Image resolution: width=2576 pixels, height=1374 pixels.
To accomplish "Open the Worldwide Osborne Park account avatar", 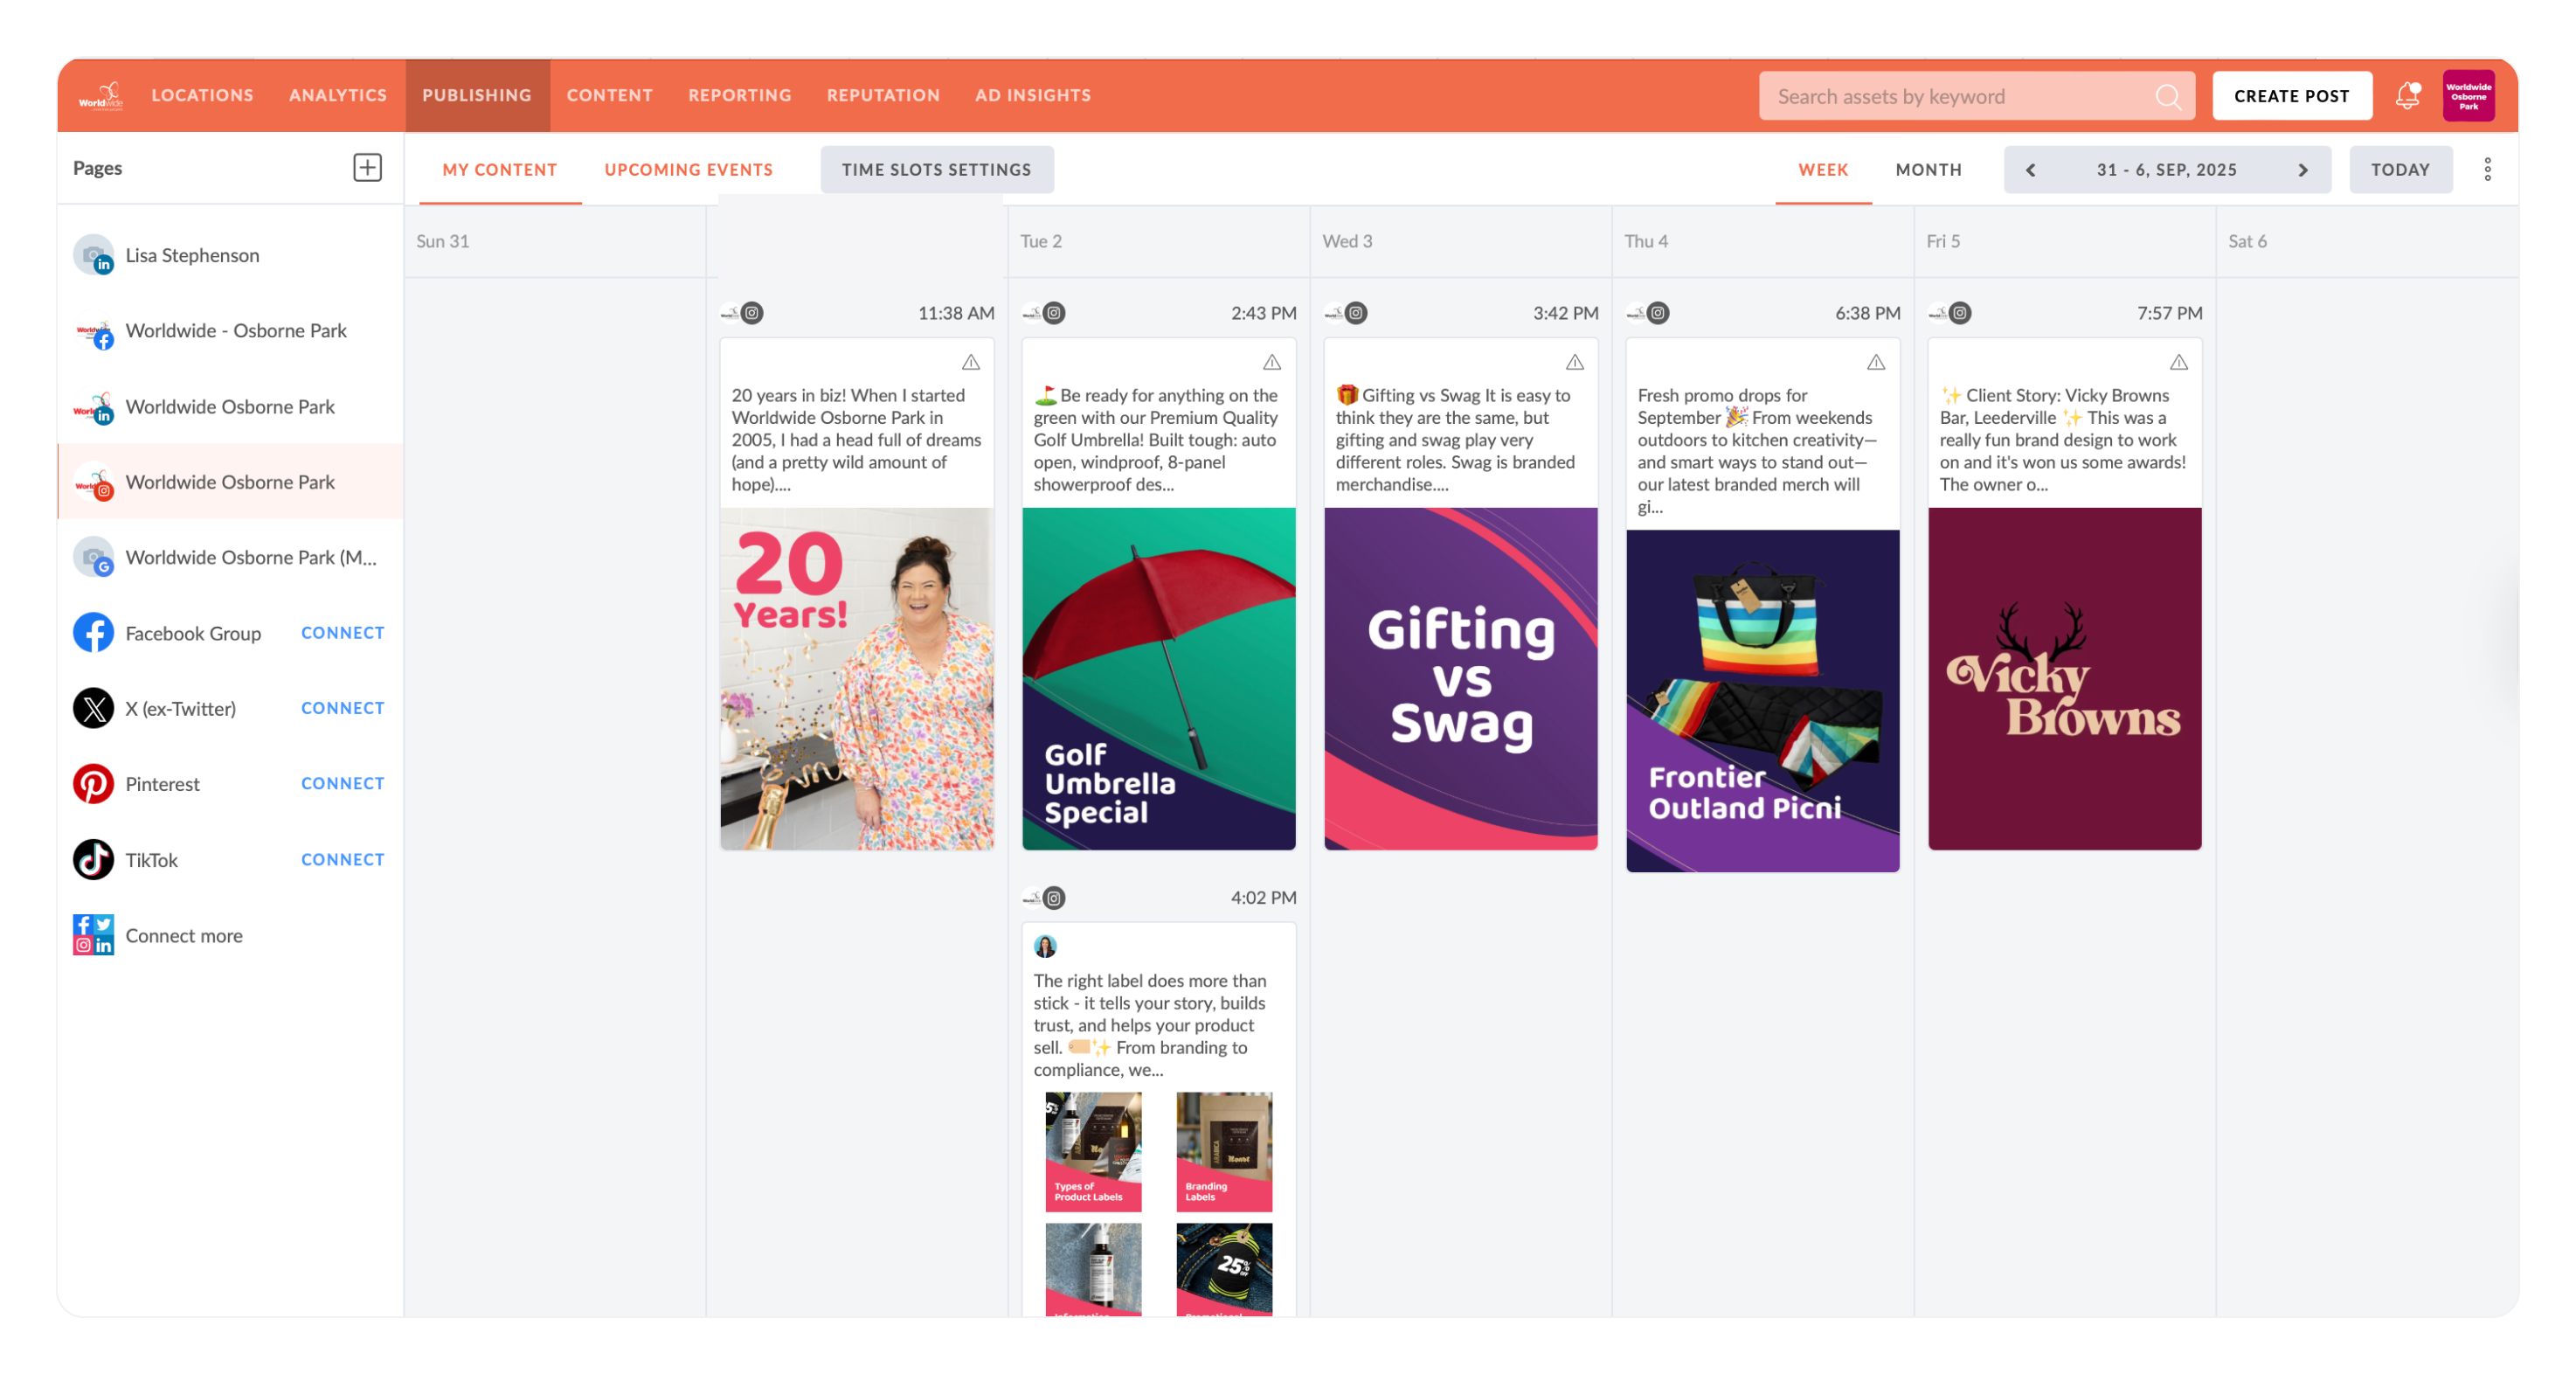I will 2468,96.
